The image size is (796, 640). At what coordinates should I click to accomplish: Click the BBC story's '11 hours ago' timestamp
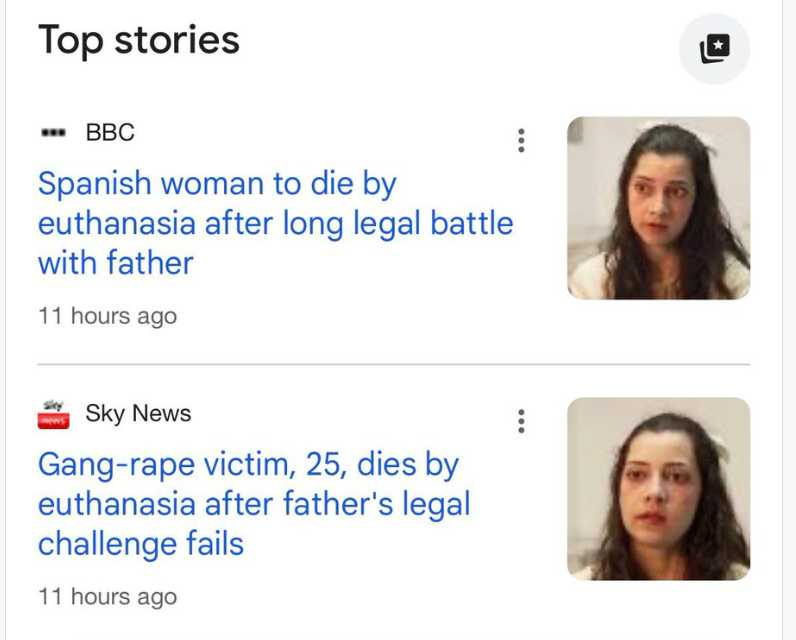click(x=107, y=316)
